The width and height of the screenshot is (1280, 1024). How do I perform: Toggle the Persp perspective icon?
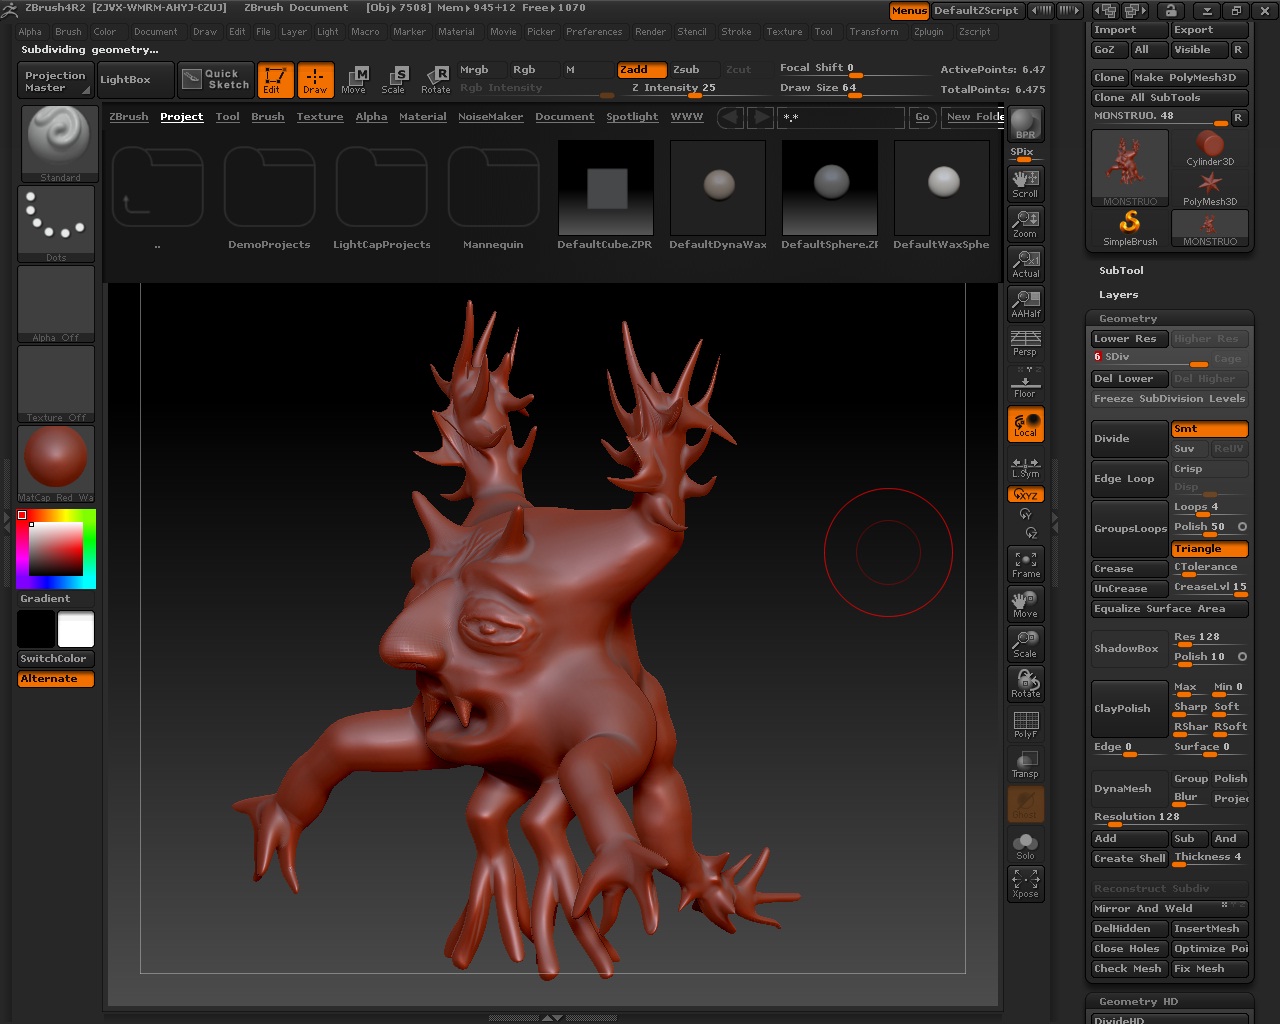pos(1025,342)
